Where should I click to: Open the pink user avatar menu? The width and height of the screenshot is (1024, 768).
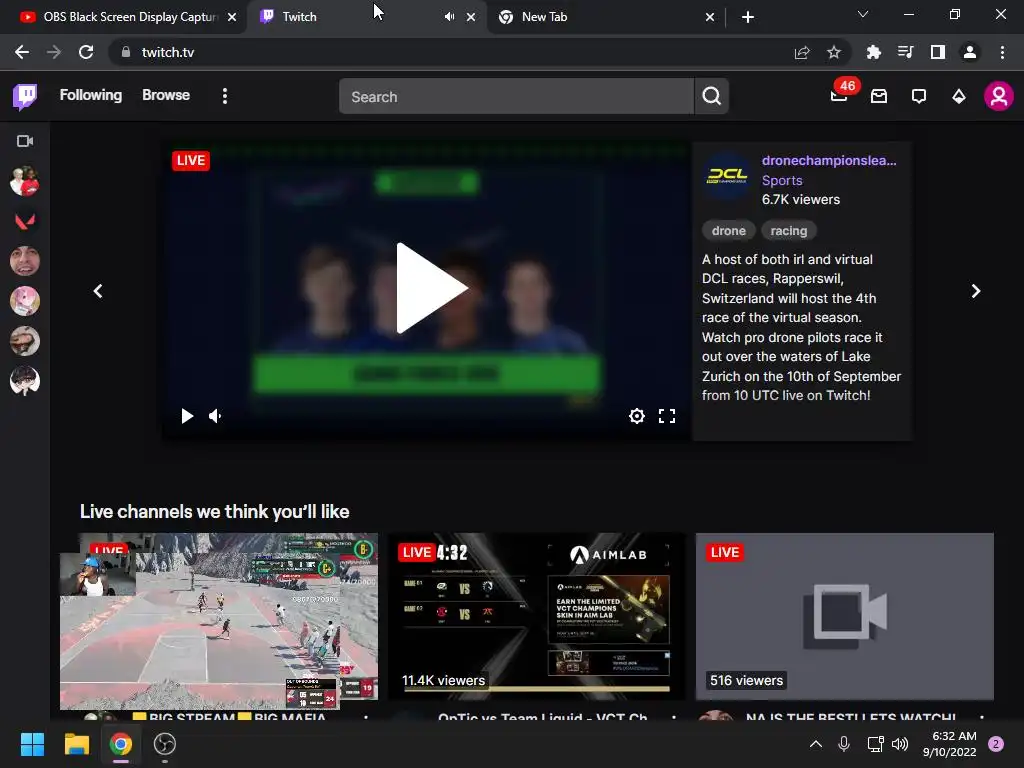click(999, 97)
